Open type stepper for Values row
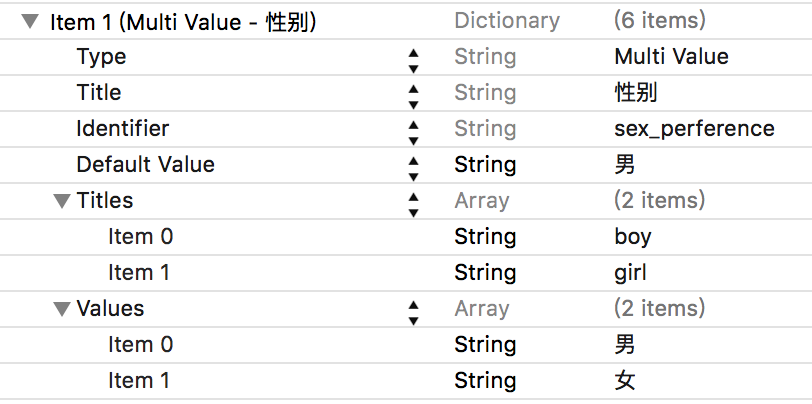The height and width of the screenshot is (404, 812). [414, 310]
